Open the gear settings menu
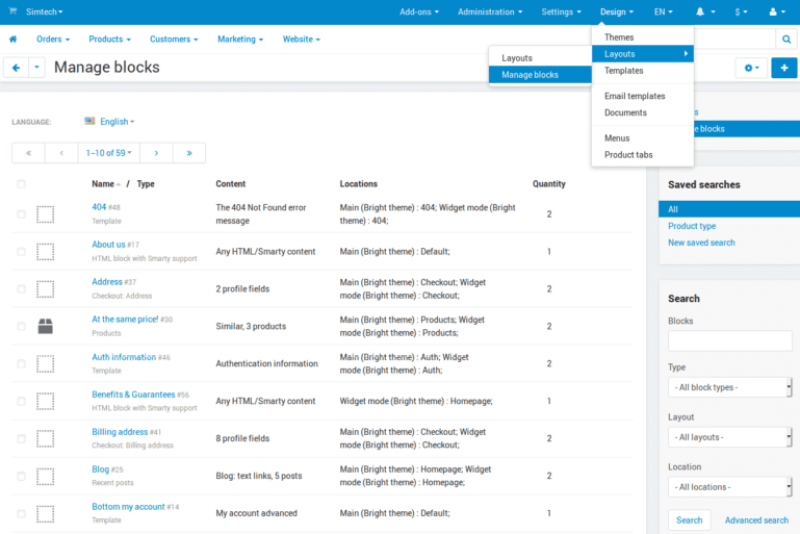The height and width of the screenshot is (534, 800). pyautogui.click(x=750, y=67)
